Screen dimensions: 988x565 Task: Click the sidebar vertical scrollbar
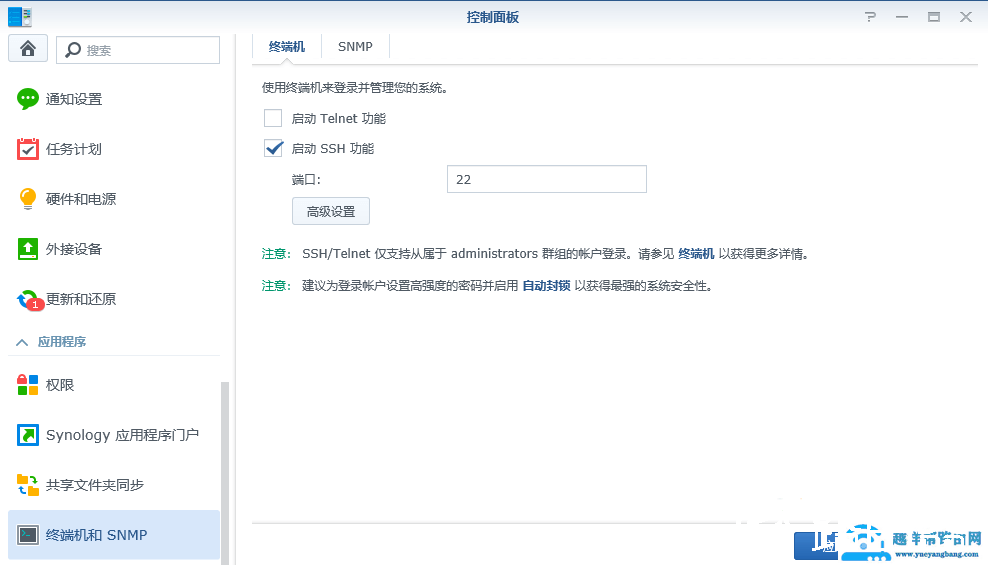point(224,472)
